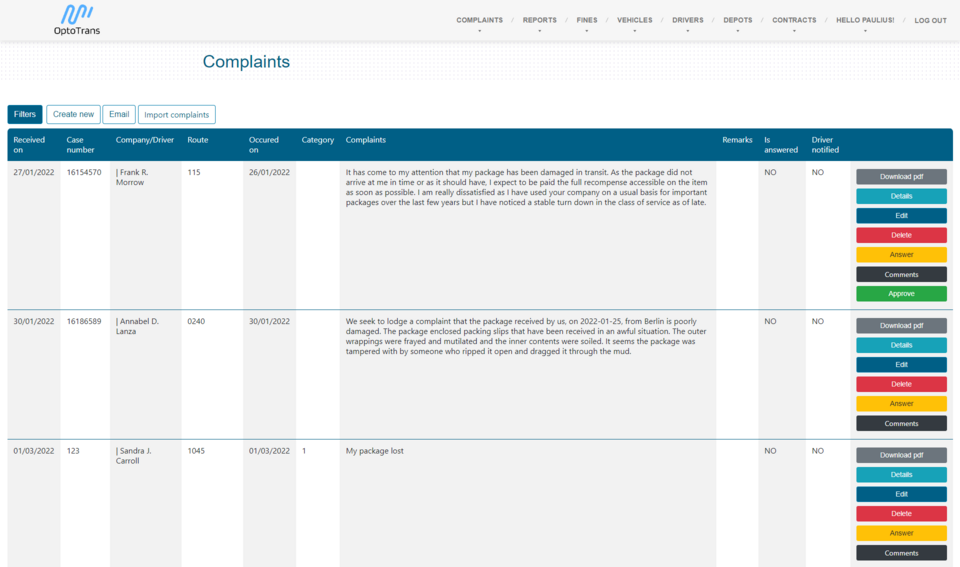Open the Hello Paulius user menu
Screen dimensions: 960x567
(x=865, y=20)
